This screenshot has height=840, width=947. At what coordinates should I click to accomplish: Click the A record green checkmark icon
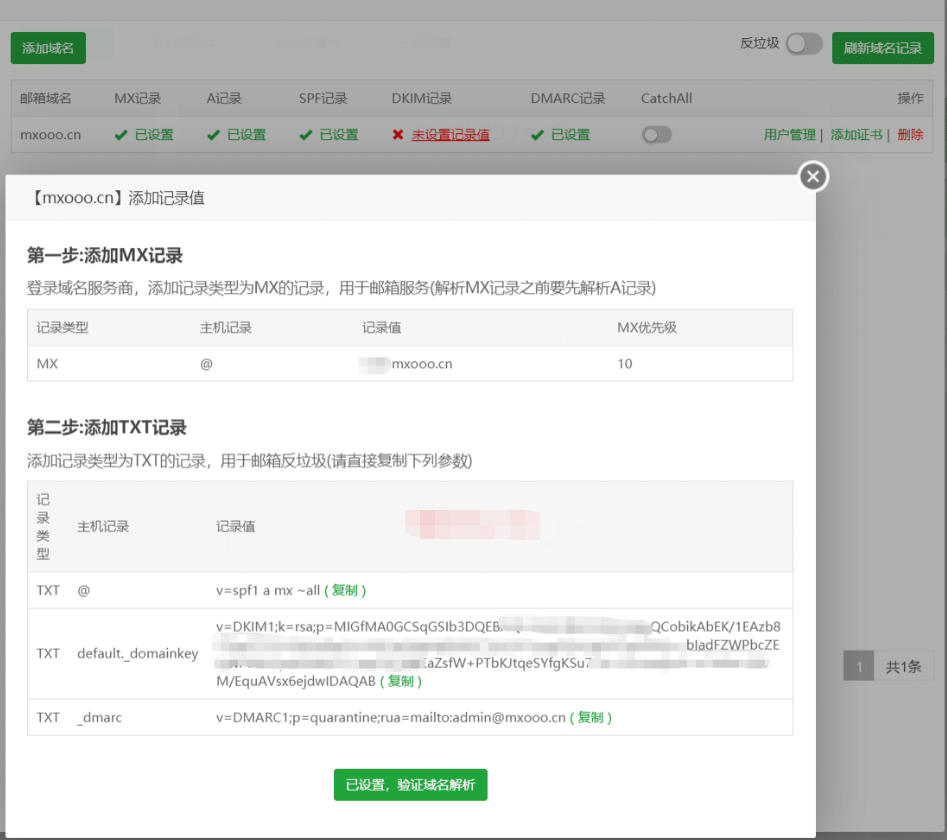point(213,135)
